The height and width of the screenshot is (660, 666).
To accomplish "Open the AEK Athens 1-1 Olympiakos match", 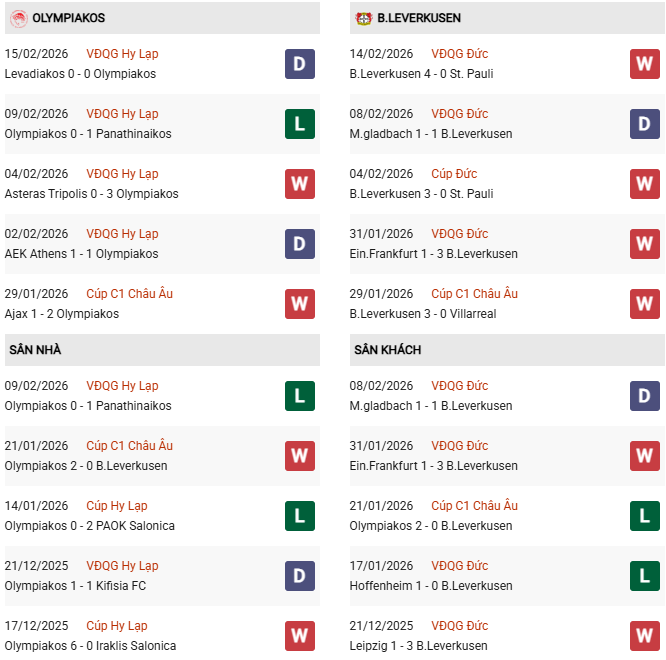I will pyautogui.click(x=81, y=254).
